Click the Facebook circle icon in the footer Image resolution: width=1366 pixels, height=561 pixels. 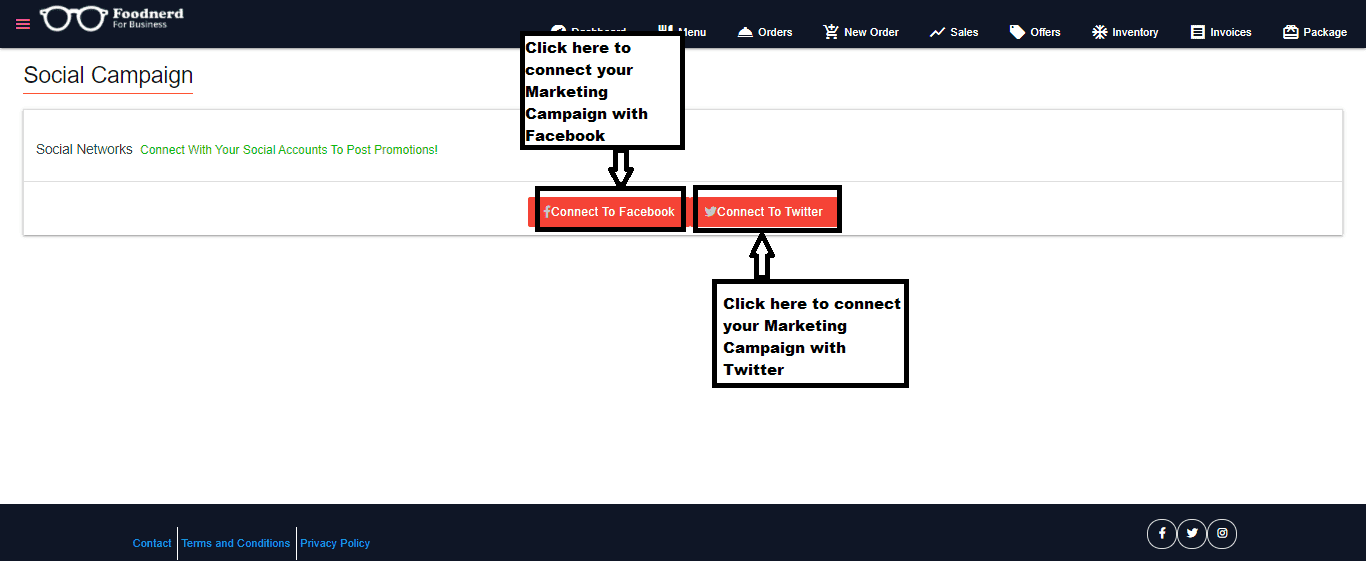click(x=1162, y=534)
